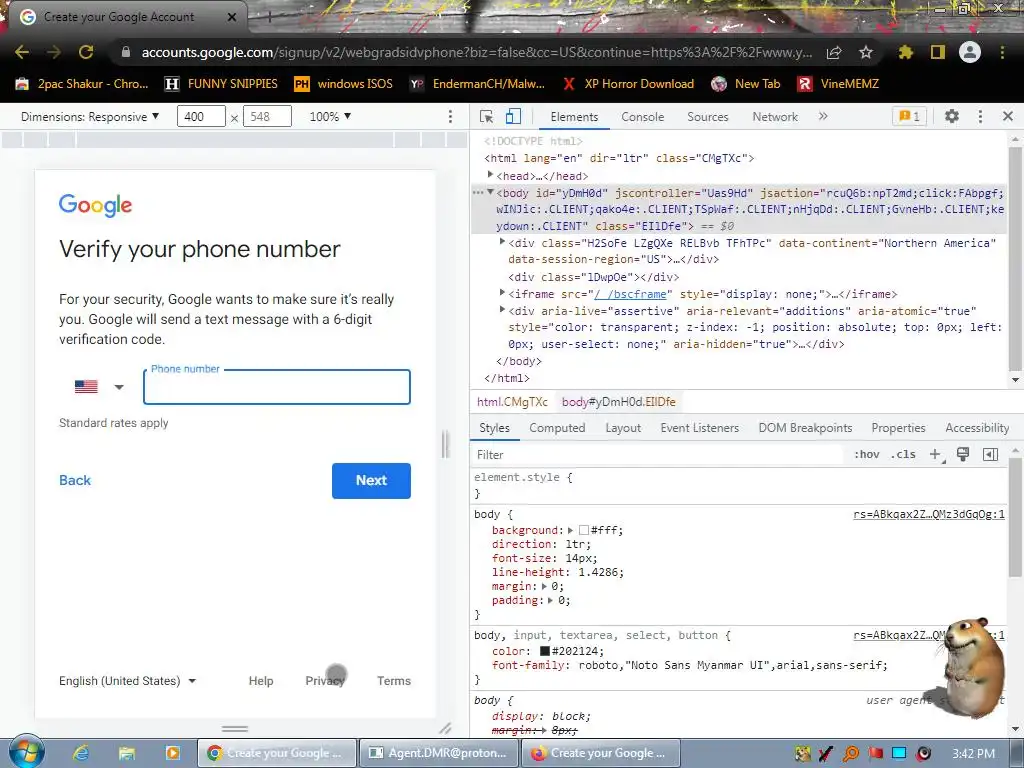This screenshot has height=768, width=1024.
Task: Click the issues warning badge
Action: point(910,116)
